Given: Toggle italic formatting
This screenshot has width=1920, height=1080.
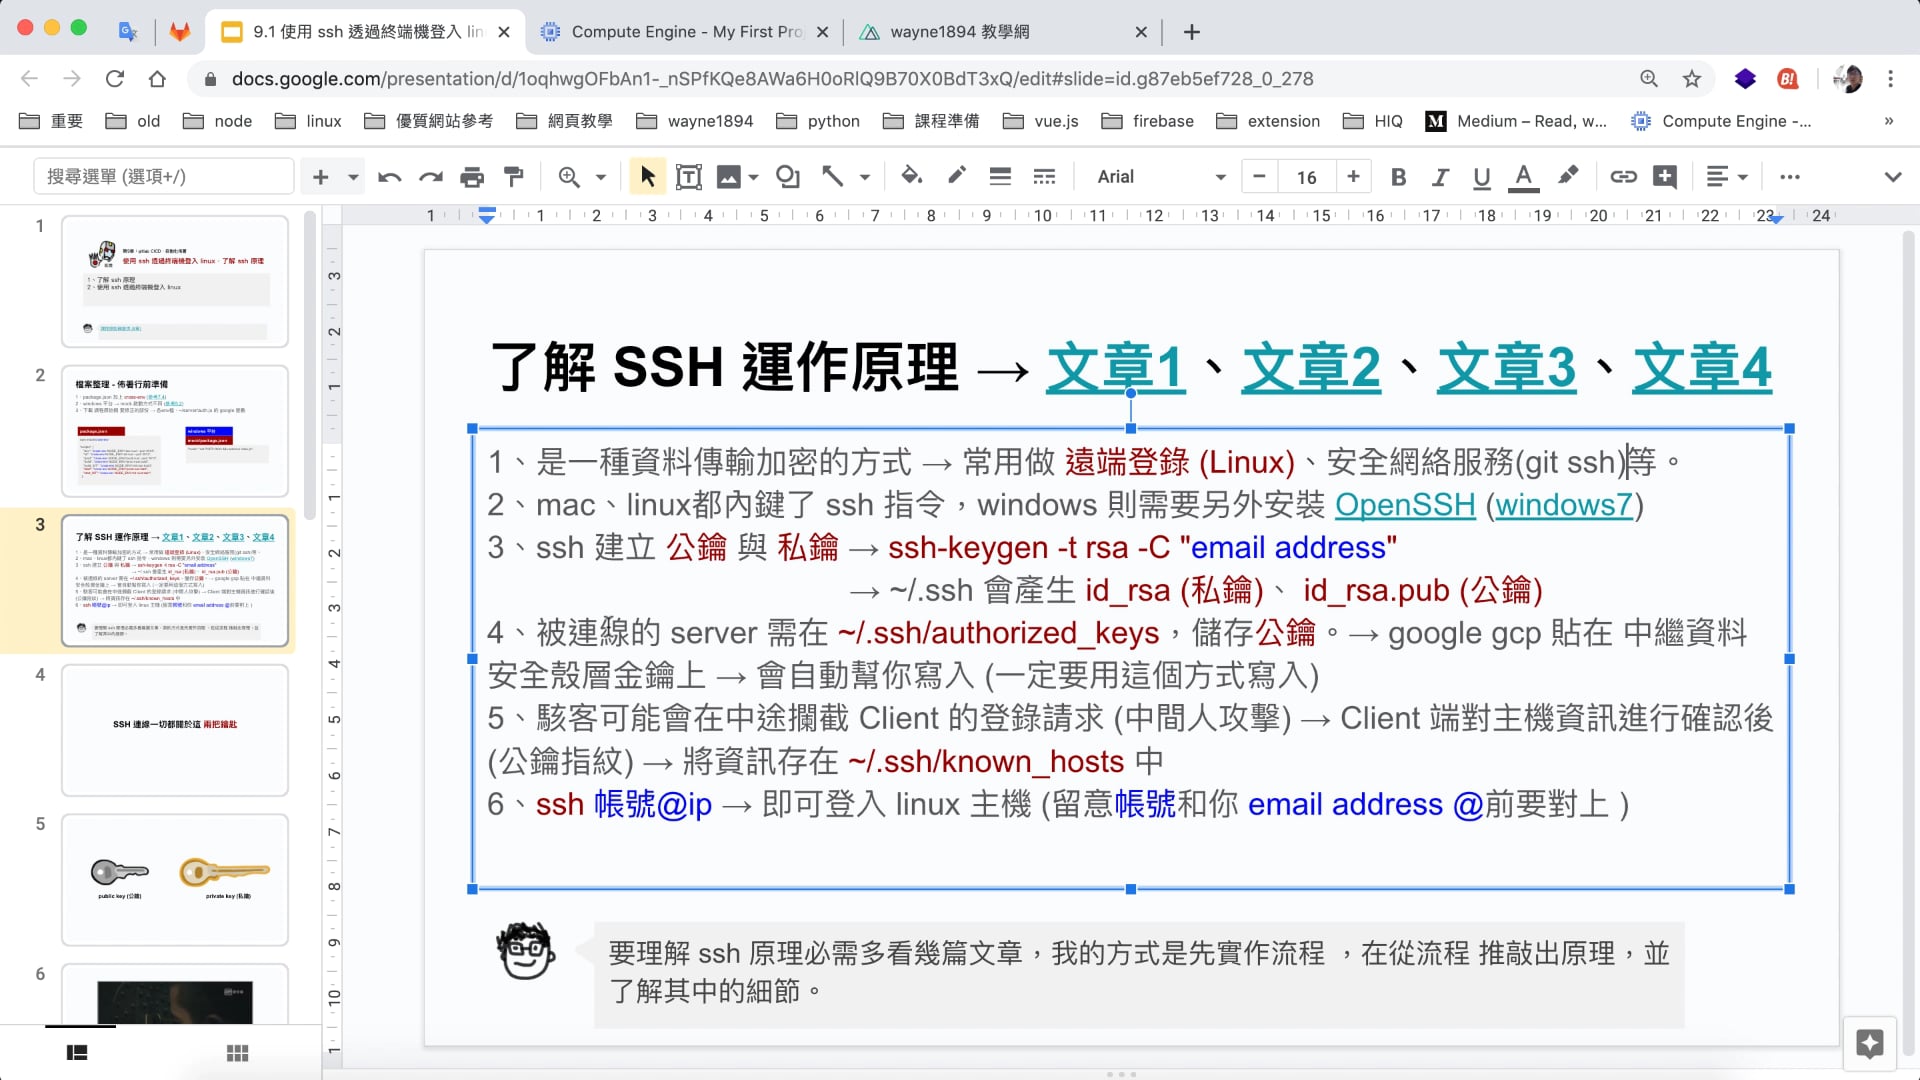Looking at the screenshot, I should pos(1439,177).
